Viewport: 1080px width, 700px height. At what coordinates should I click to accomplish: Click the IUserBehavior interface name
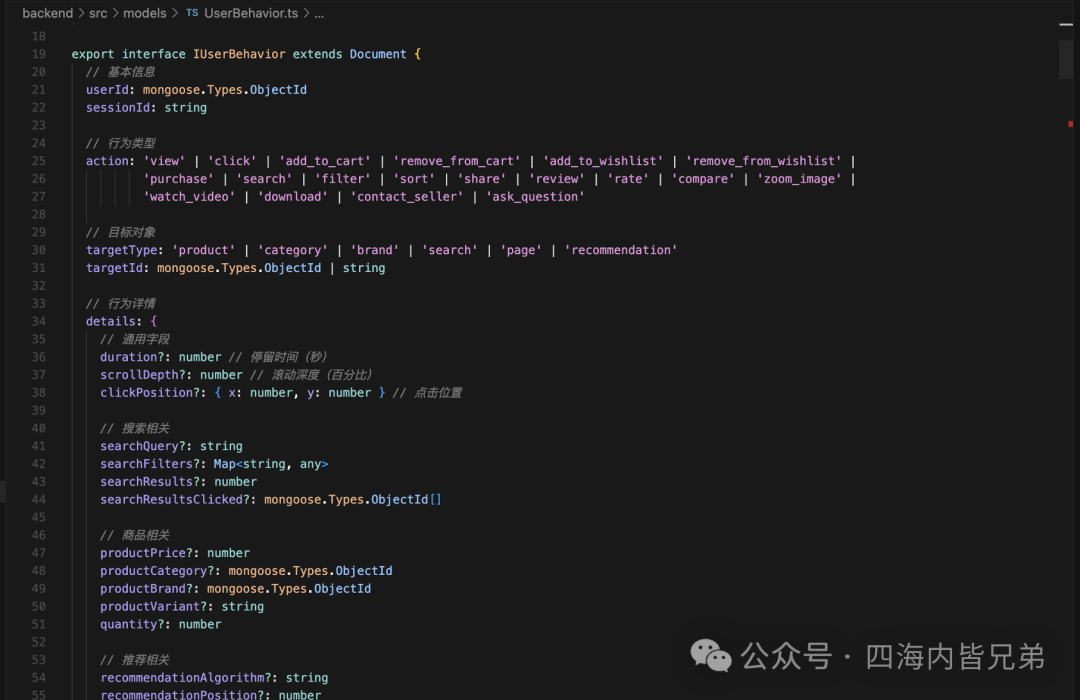[239, 54]
